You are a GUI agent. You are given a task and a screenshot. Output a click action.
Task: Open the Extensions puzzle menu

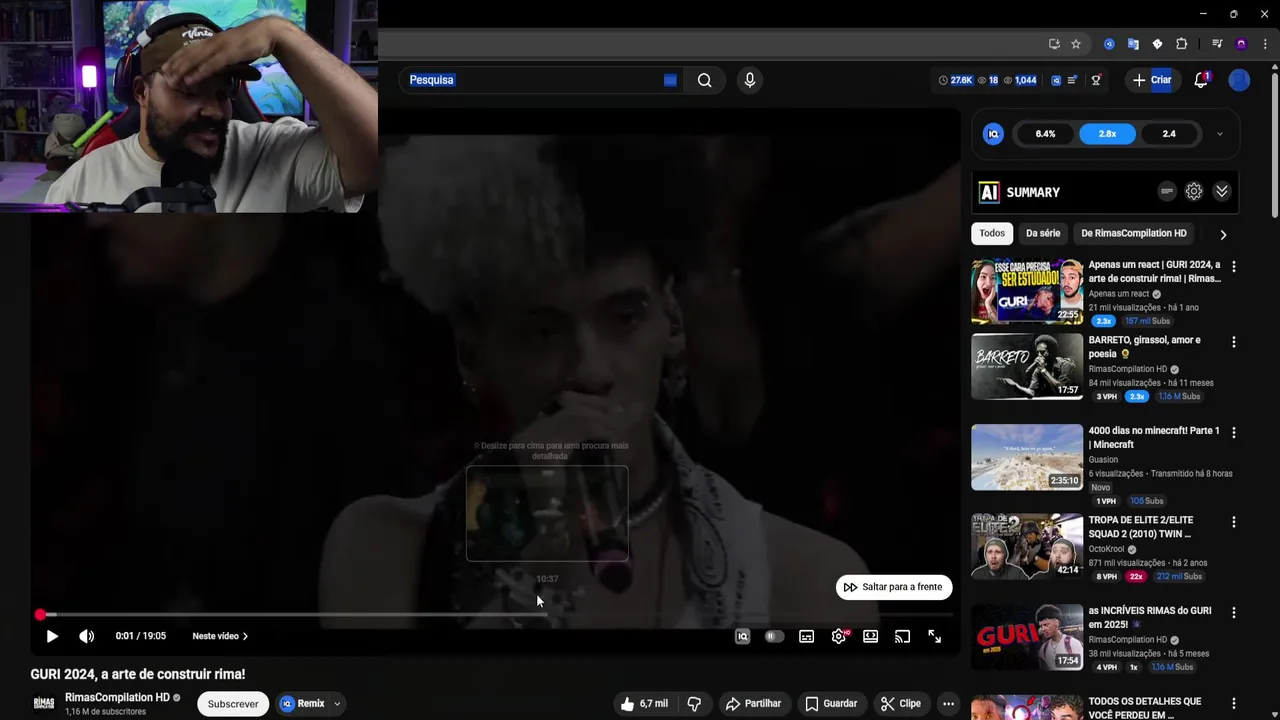[x=1181, y=44]
